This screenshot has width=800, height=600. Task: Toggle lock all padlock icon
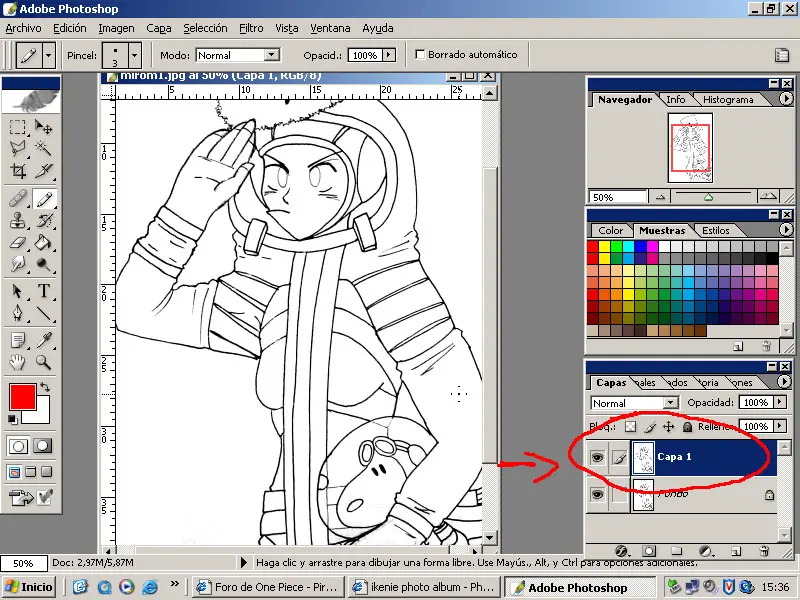[x=687, y=427]
